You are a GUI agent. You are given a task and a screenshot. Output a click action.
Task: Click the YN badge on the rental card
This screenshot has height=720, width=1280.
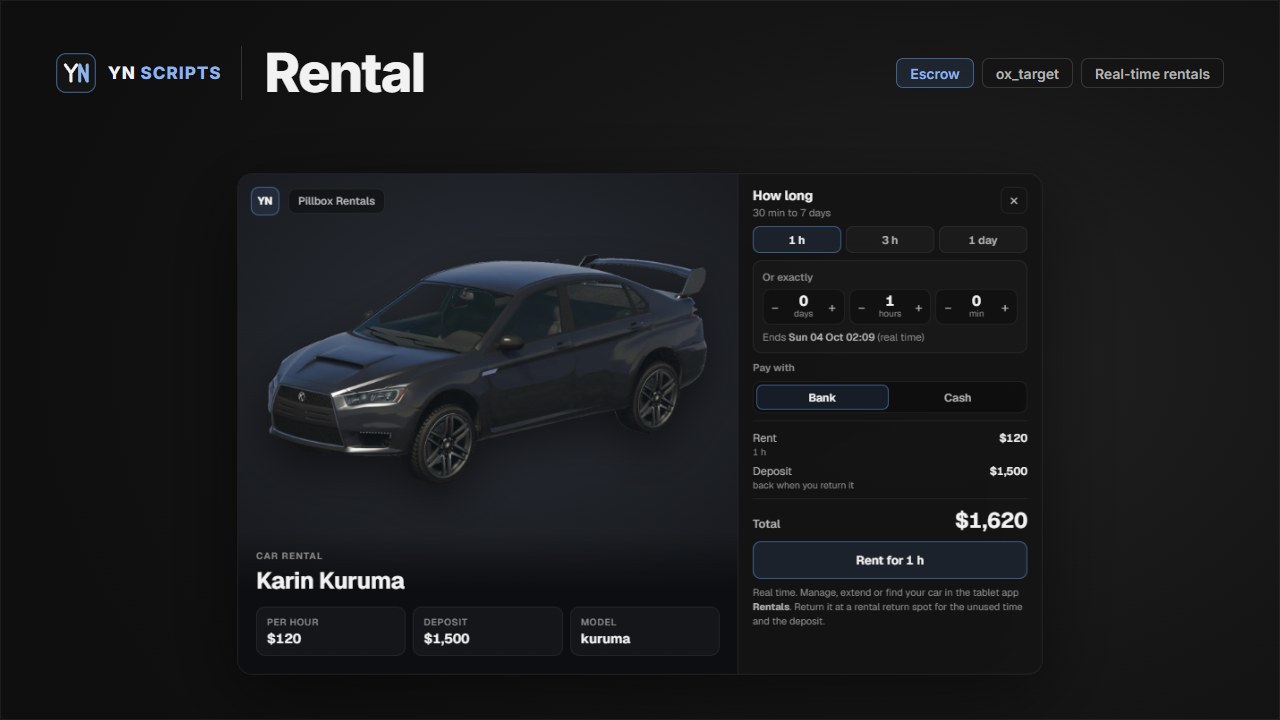coord(265,201)
